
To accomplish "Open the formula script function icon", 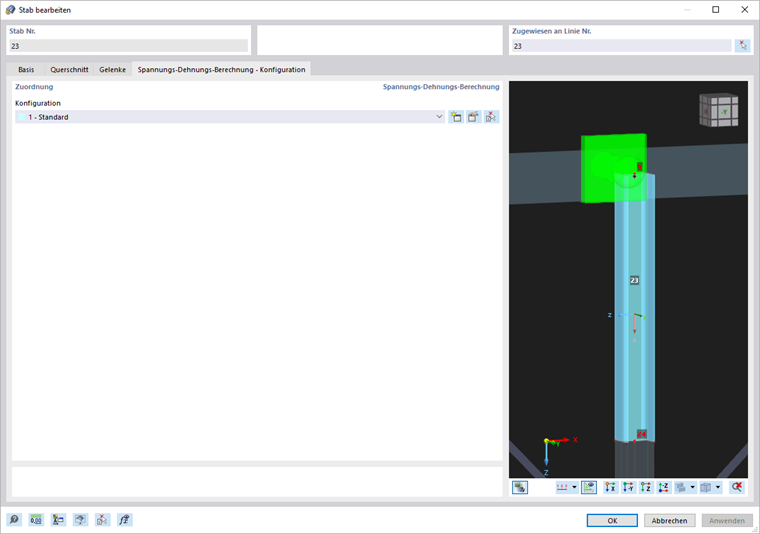I will pyautogui.click(x=125, y=520).
